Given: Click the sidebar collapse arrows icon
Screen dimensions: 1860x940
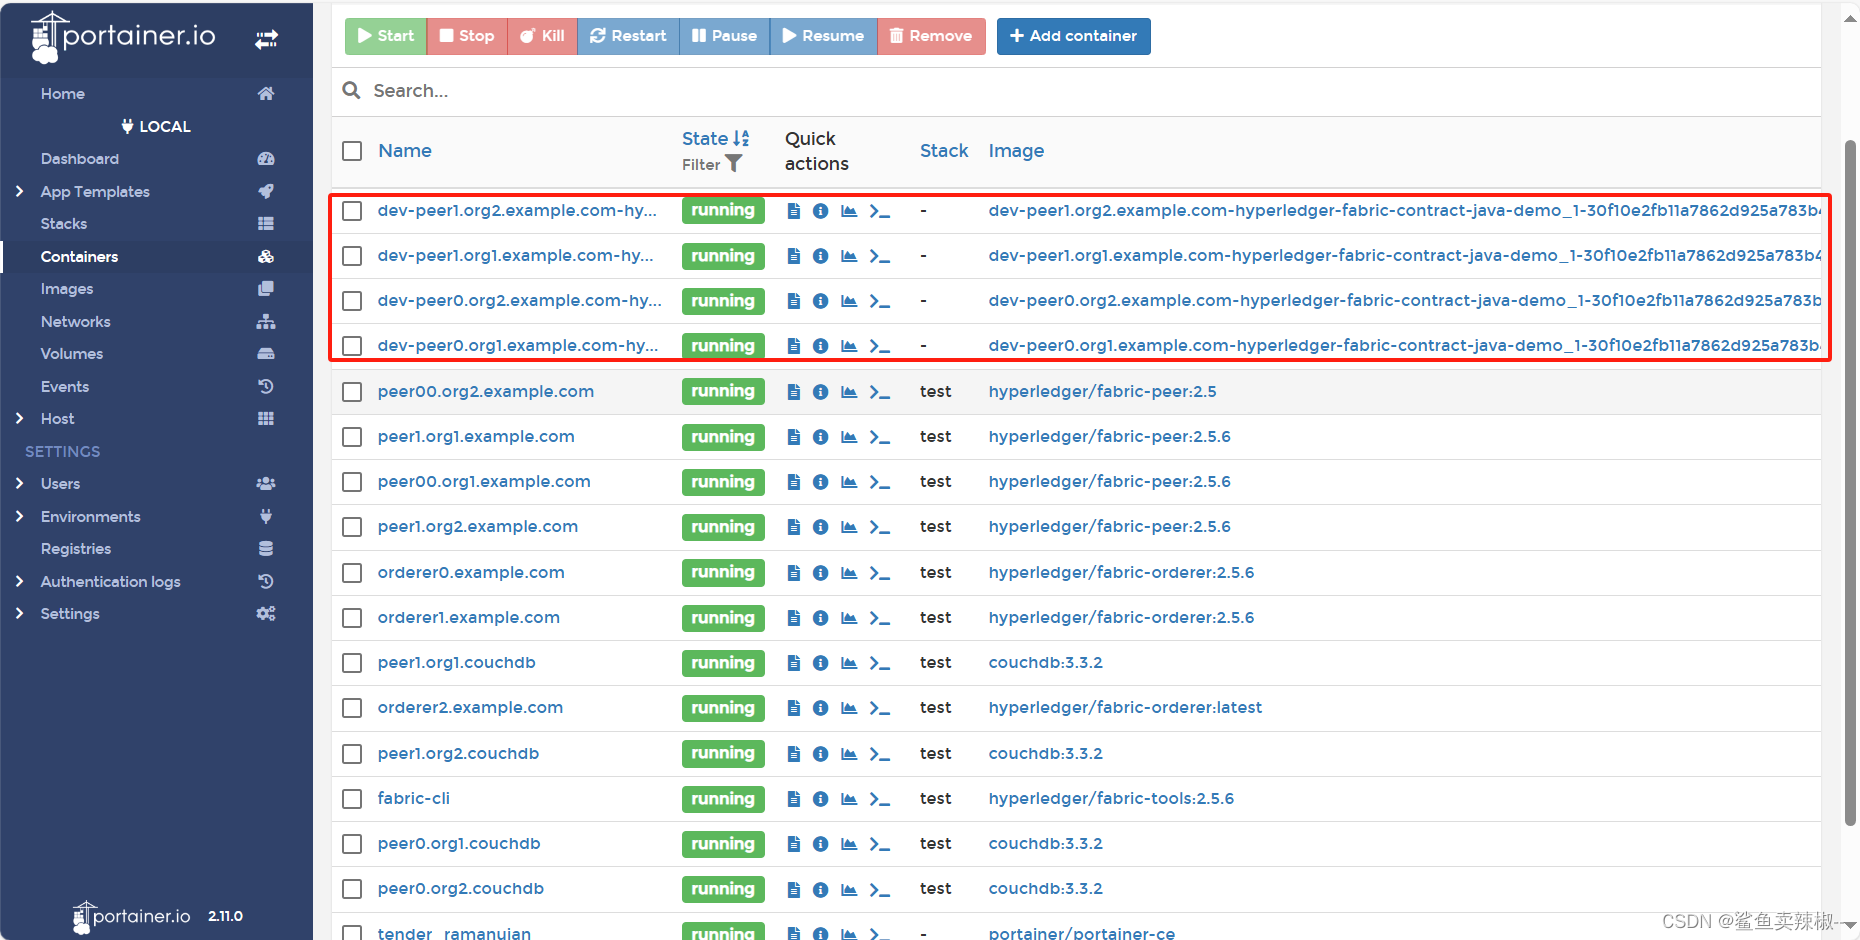Looking at the screenshot, I should pyautogui.click(x=266, y=39).
